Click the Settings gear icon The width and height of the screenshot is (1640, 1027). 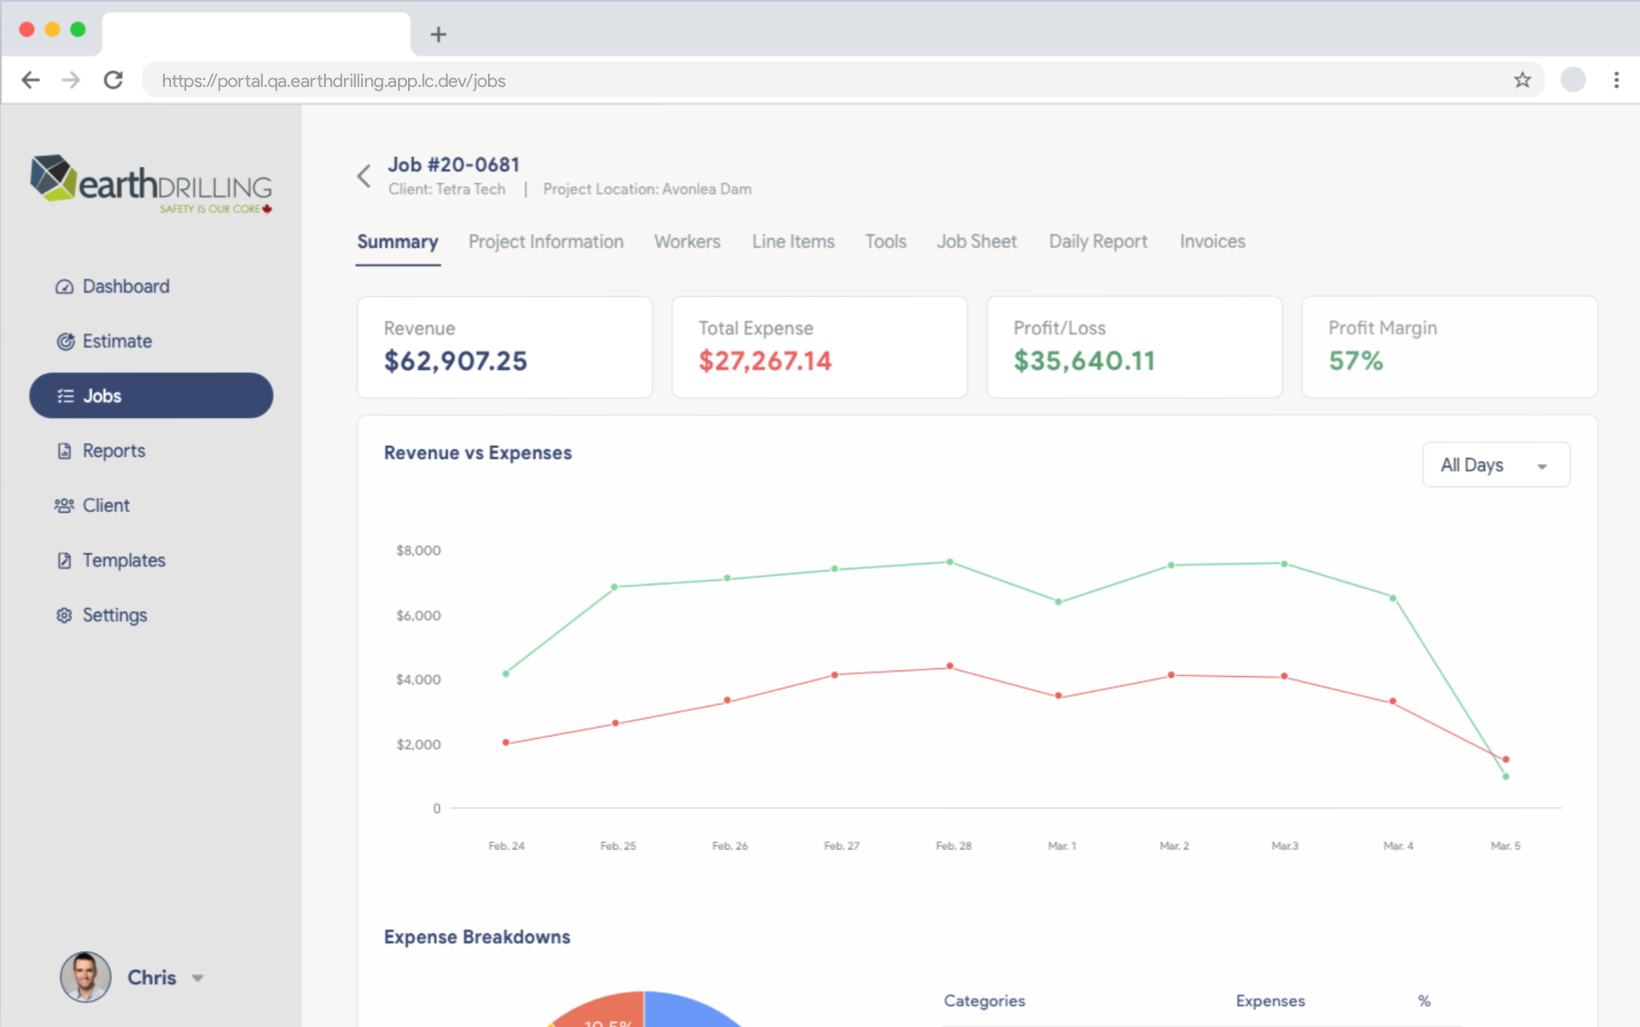[64, 615]
